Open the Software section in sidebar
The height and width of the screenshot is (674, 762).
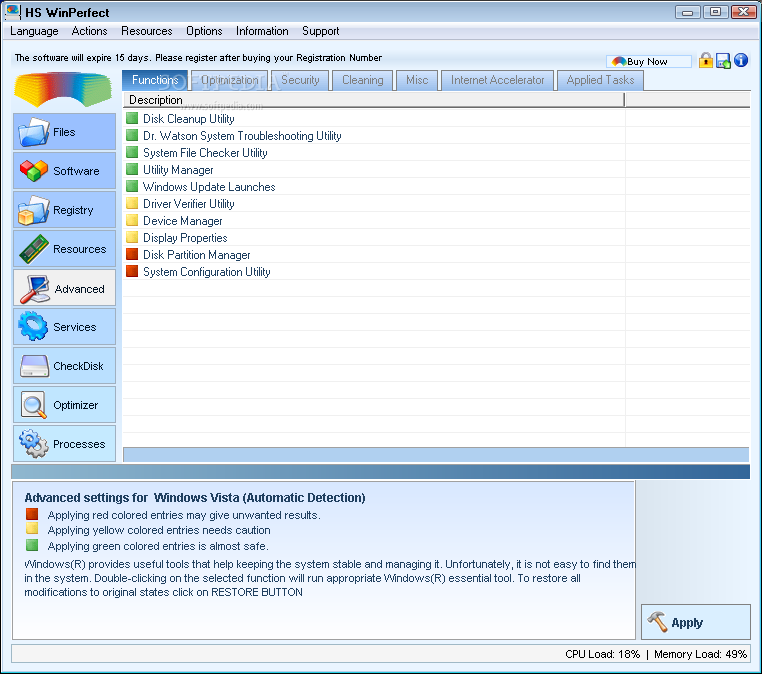tap(64, 171)
